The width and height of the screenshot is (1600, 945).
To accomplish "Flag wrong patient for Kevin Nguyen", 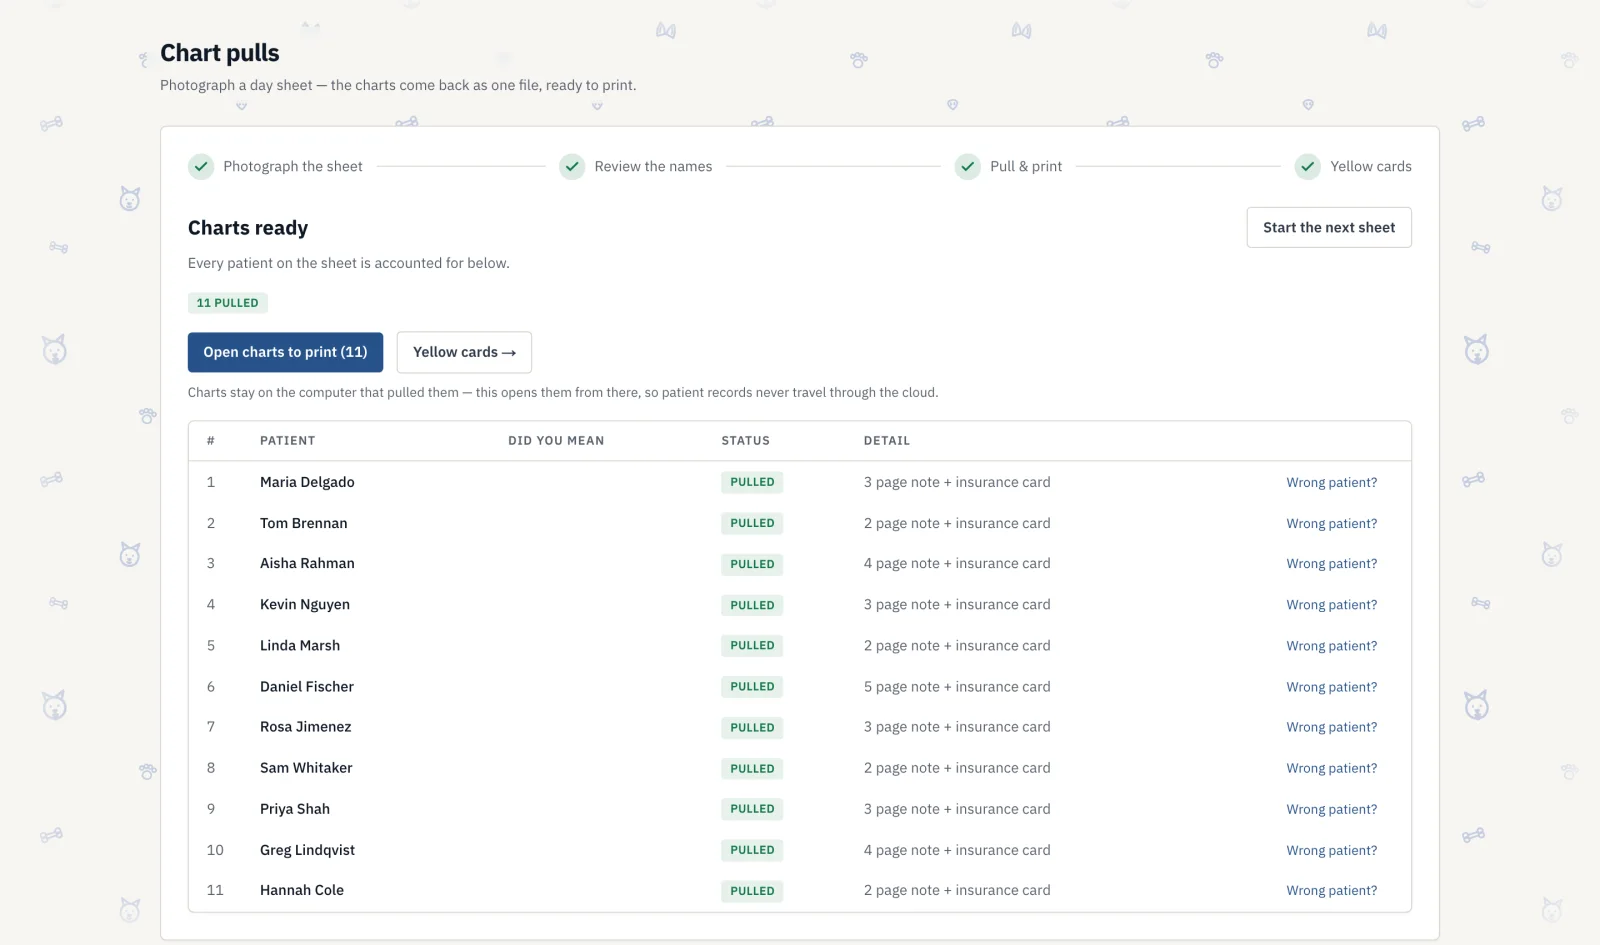I will (x=1331, y=605).
